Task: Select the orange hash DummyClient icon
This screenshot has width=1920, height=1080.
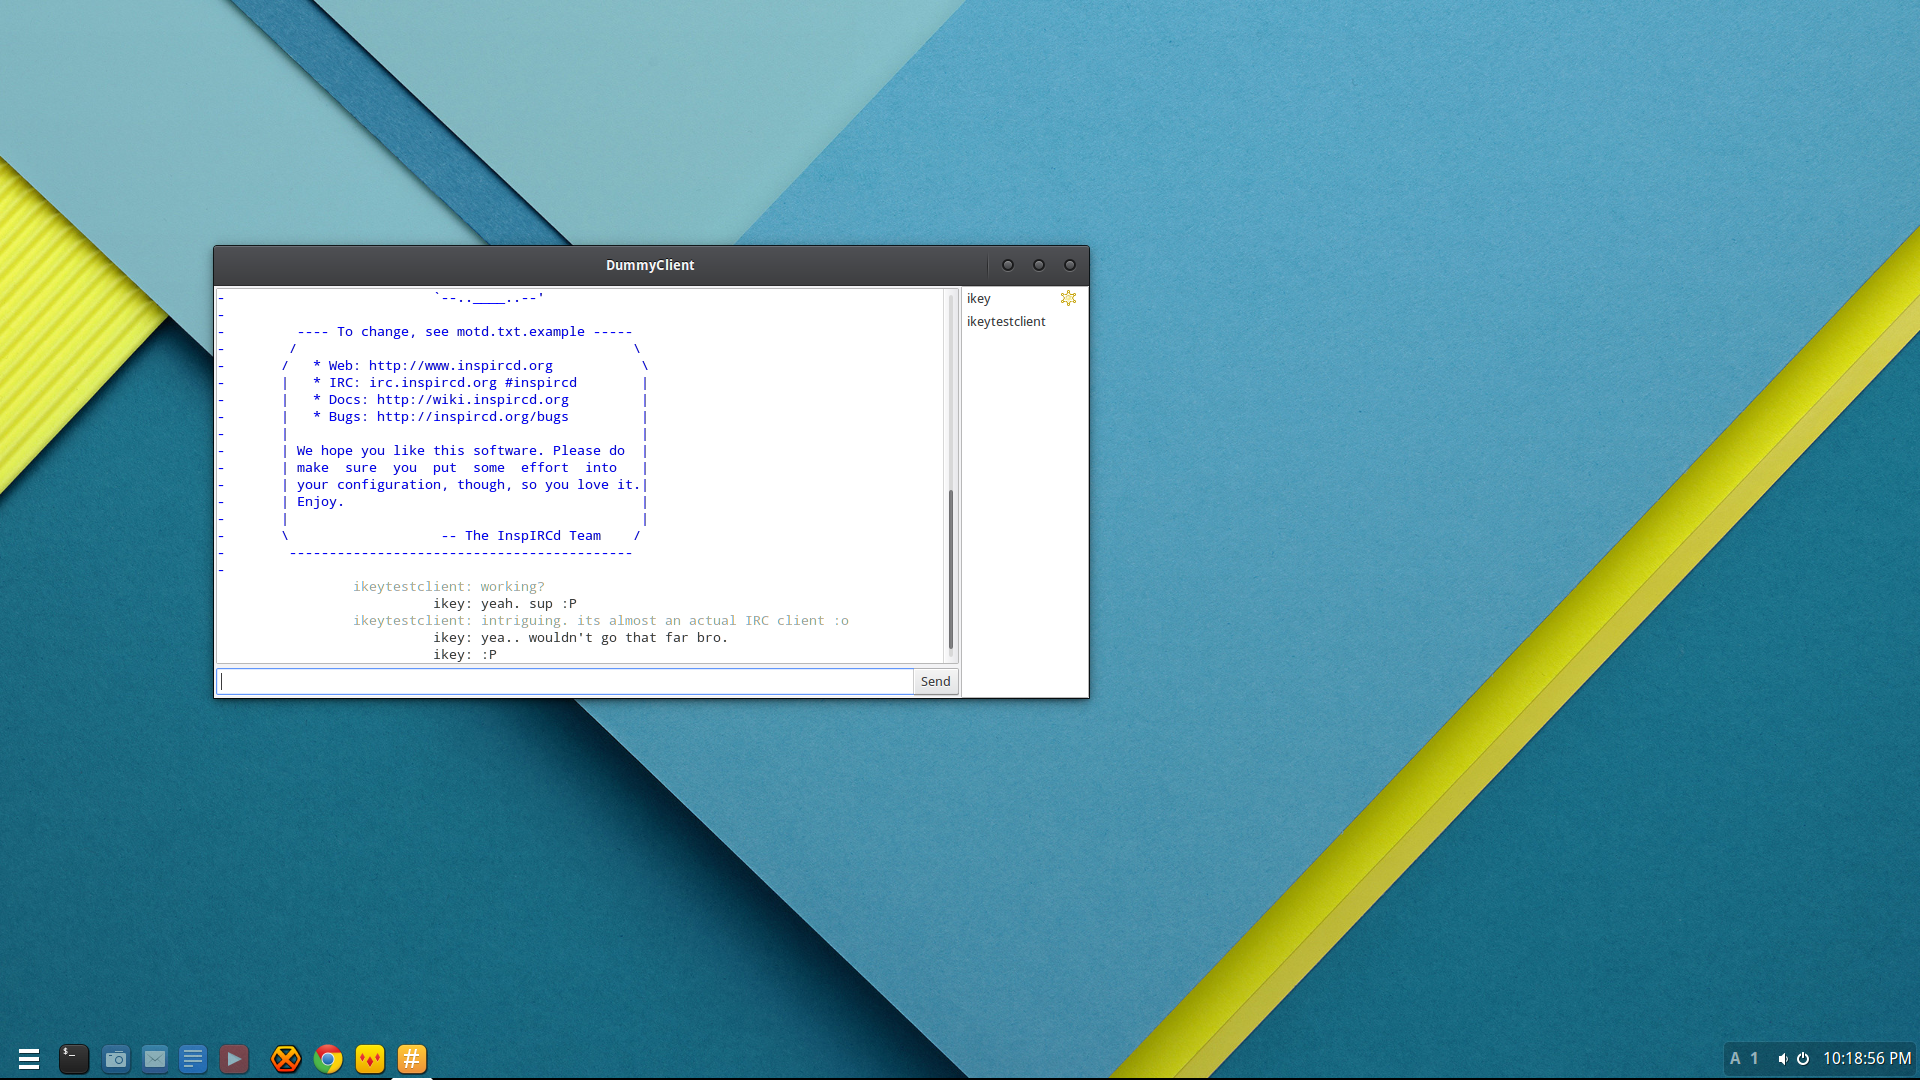Action: pos(412,1059)
